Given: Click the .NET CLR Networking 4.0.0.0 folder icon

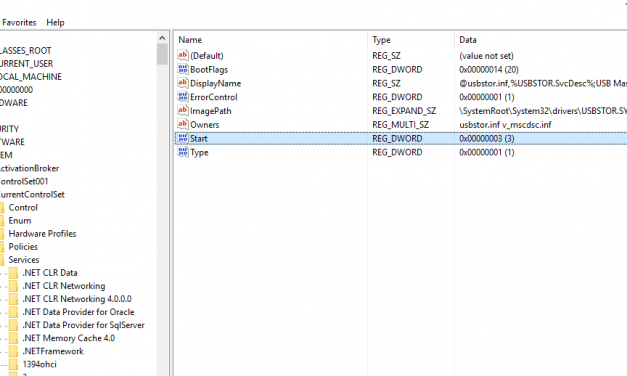Looking at the screenshot, I should pos(14,299).
